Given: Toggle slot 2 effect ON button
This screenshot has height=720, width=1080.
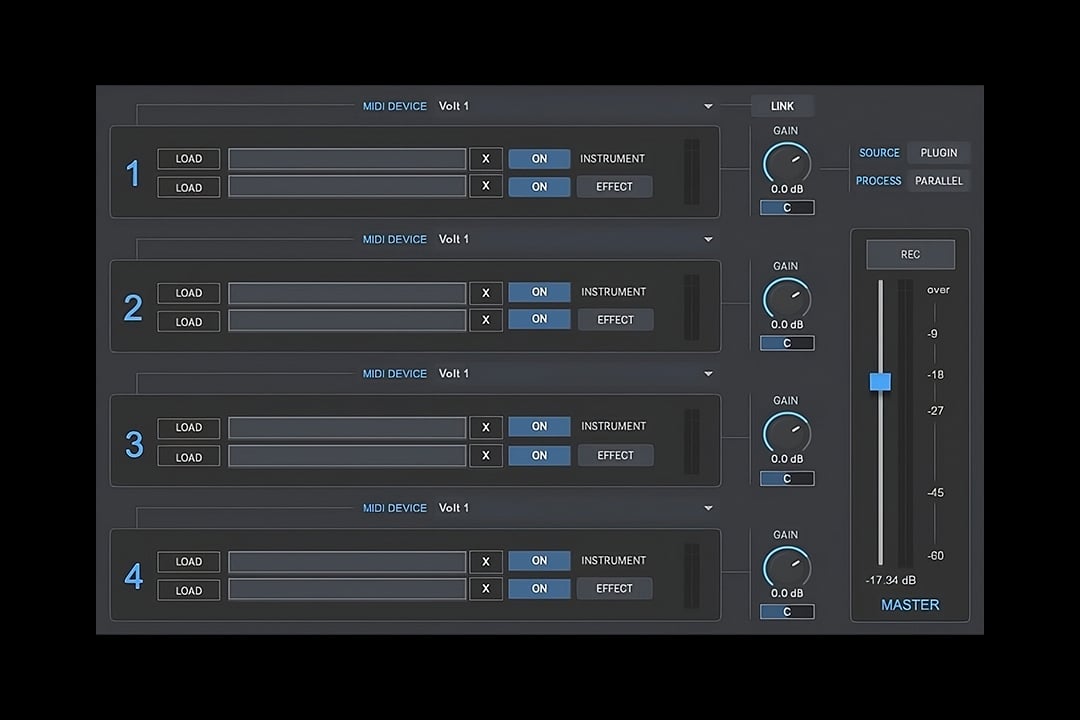Looking at the screenshot, I should click(x=539, y=319).
